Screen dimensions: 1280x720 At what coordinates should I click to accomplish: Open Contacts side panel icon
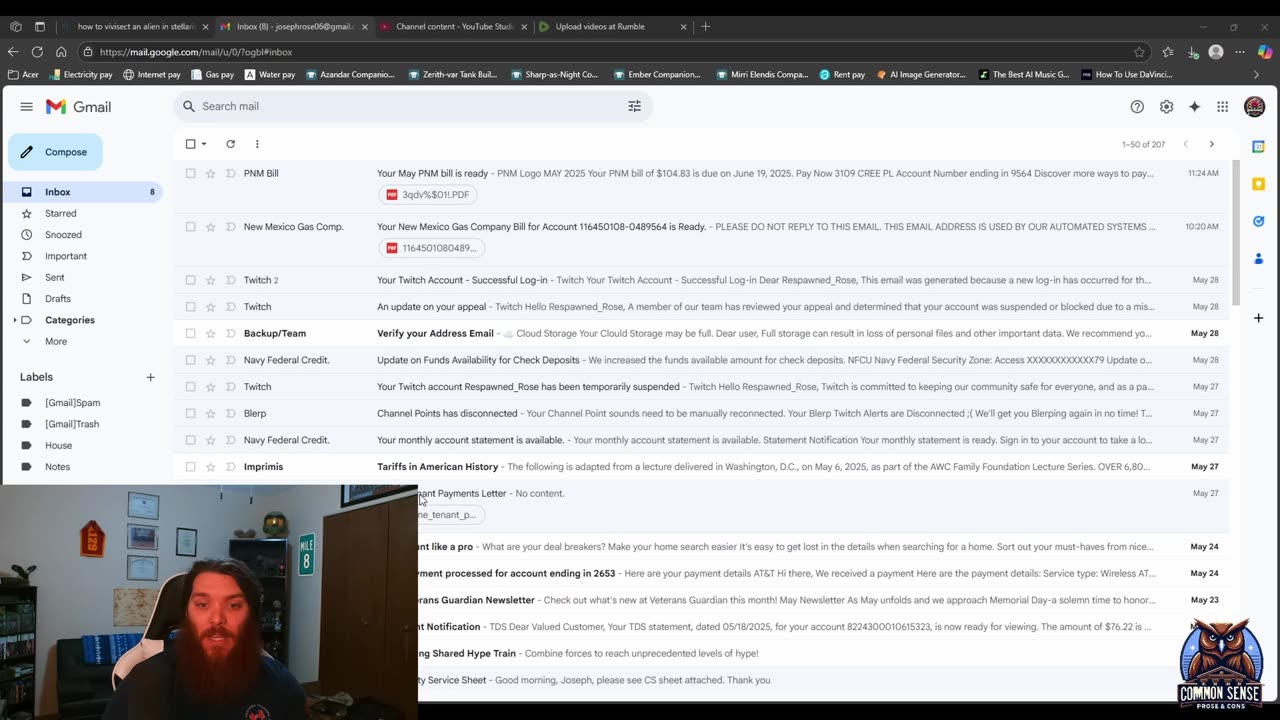tap(1258, 259)
